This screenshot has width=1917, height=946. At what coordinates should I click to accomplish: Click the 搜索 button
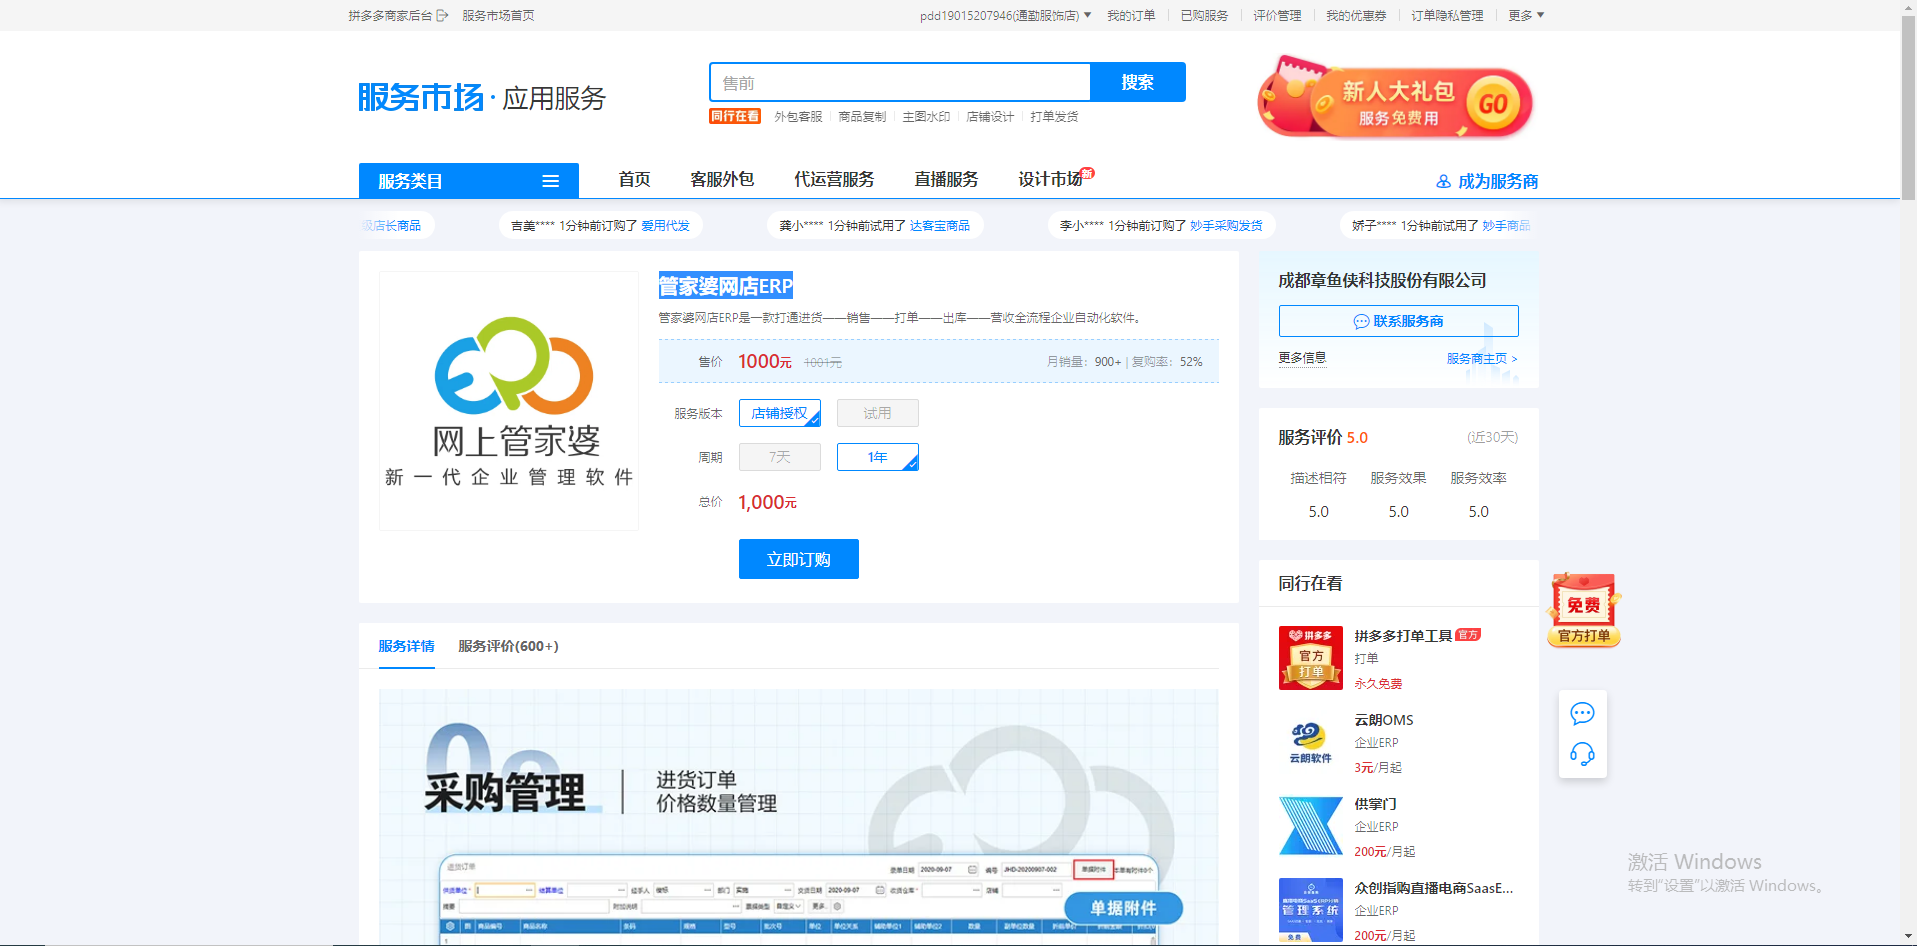(1138, 82)
